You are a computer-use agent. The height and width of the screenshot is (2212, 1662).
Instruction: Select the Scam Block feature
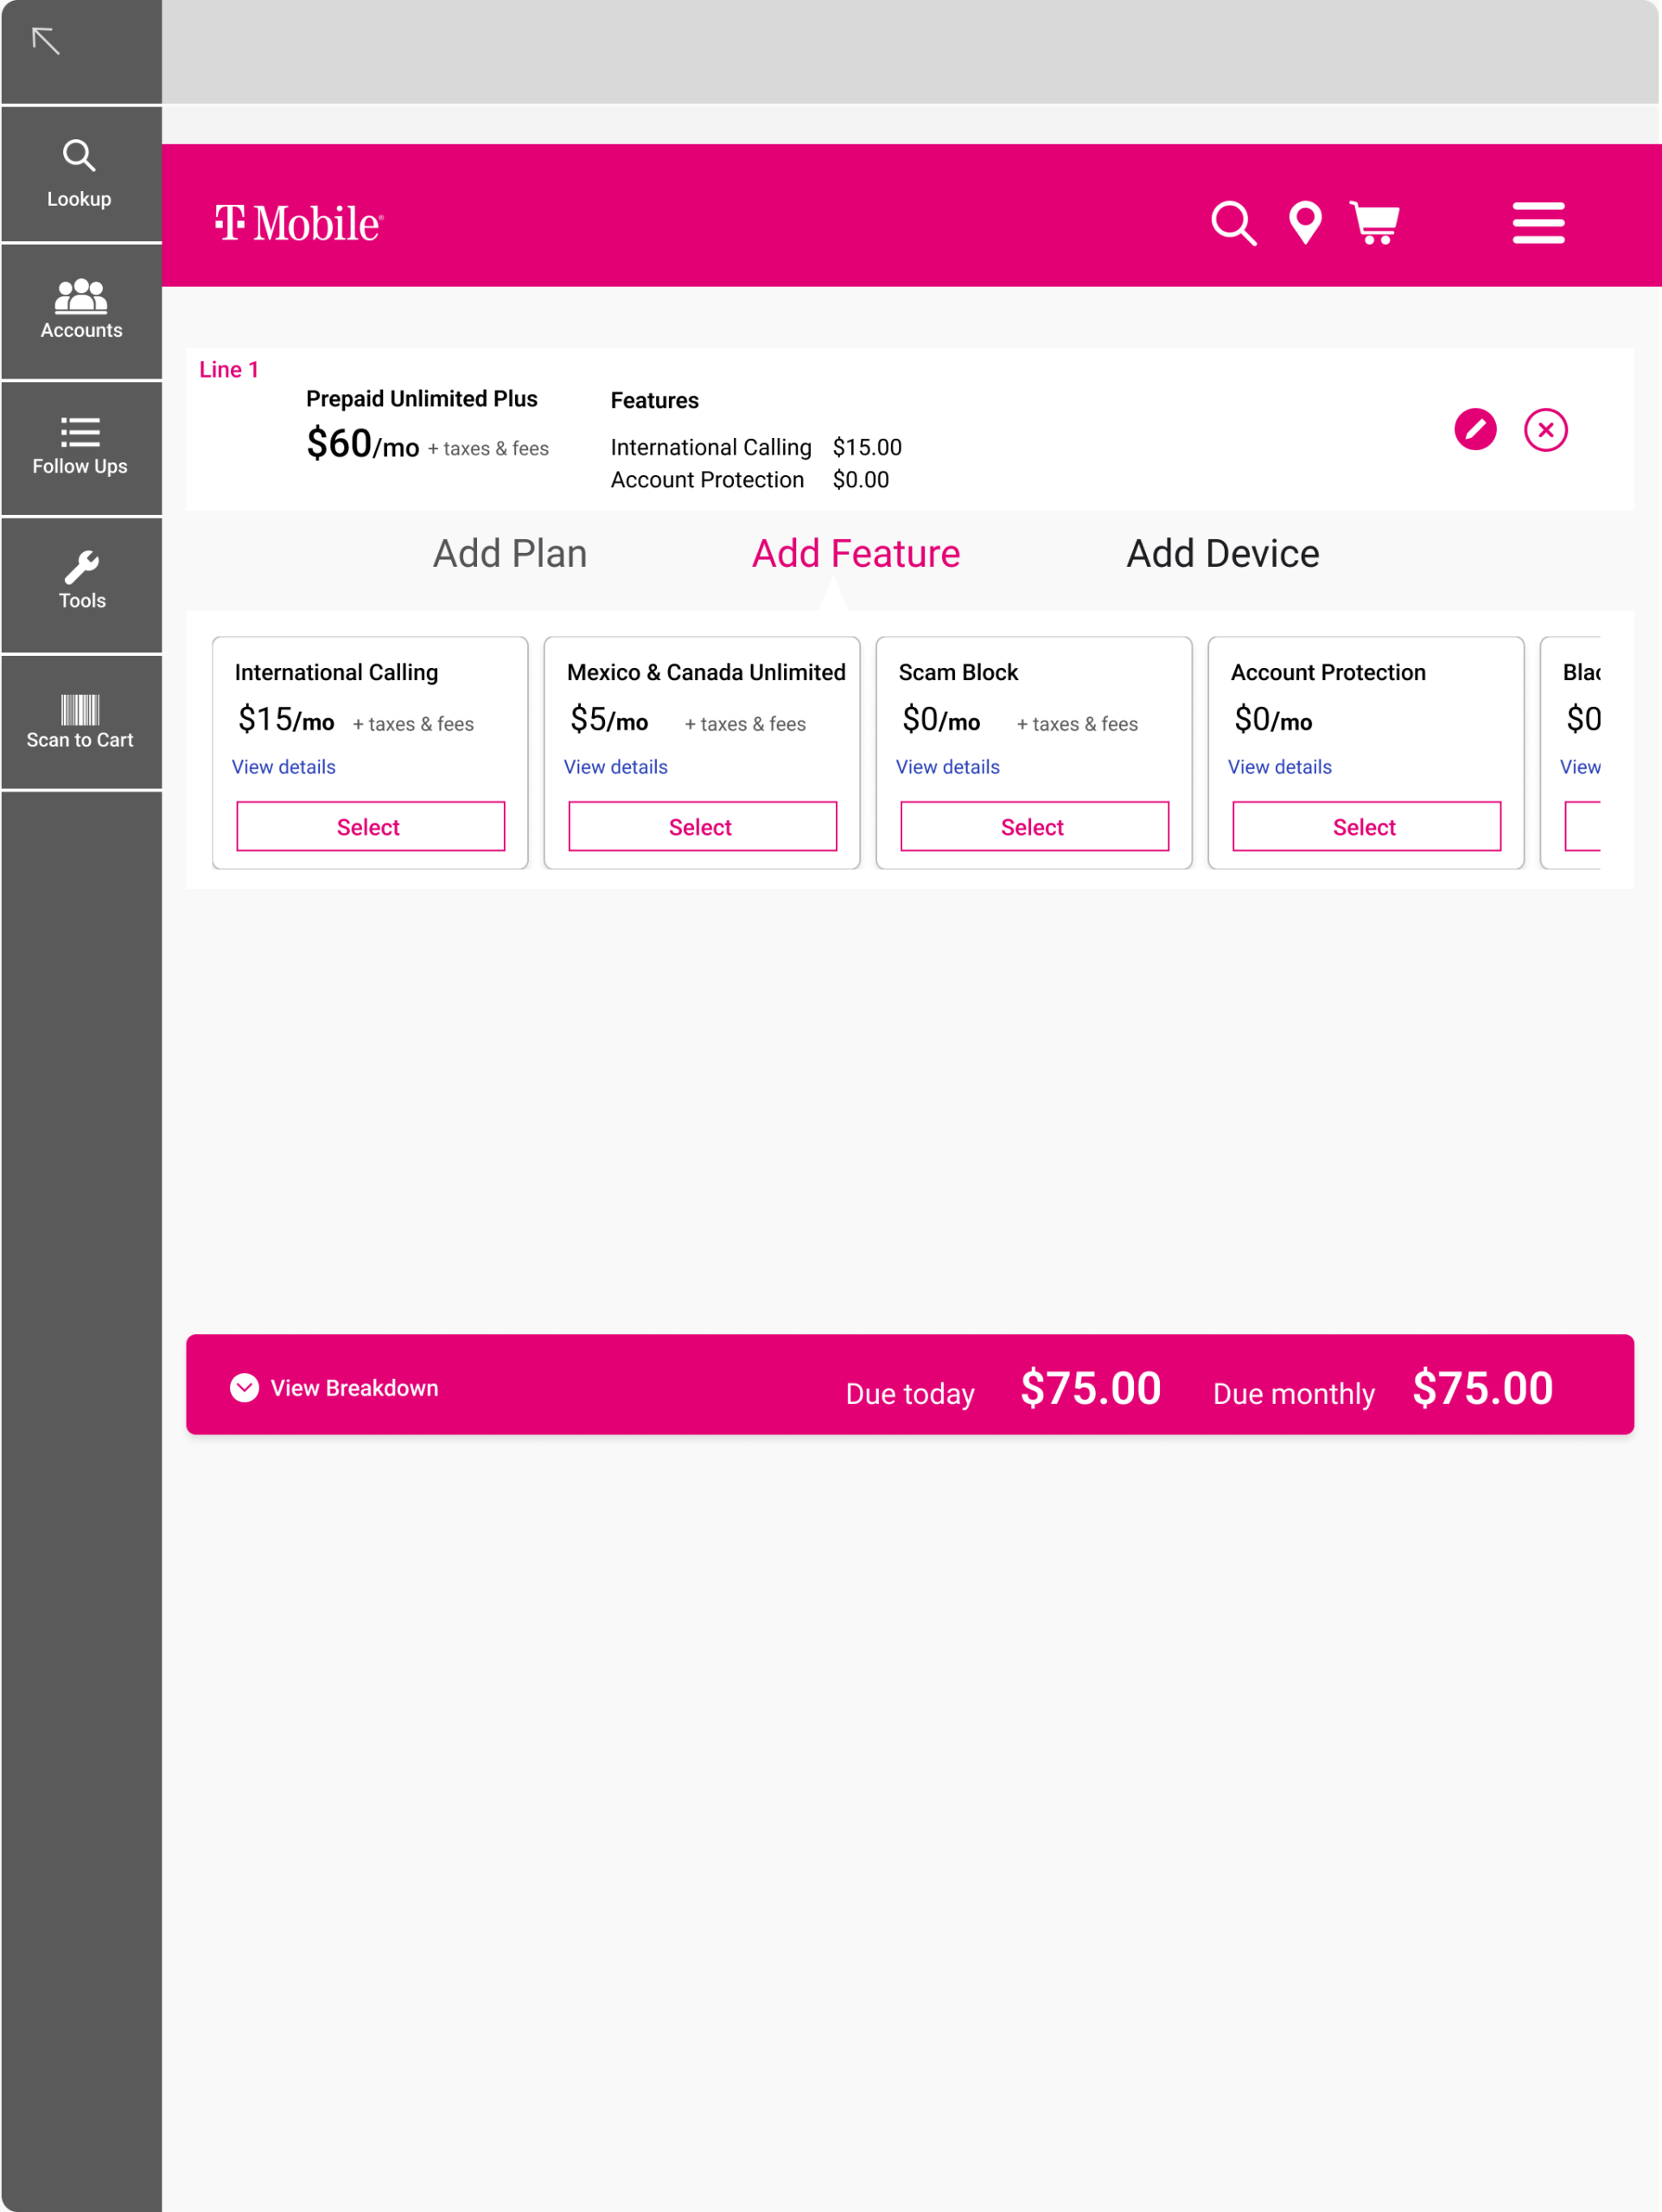(x=1034, y=826)
